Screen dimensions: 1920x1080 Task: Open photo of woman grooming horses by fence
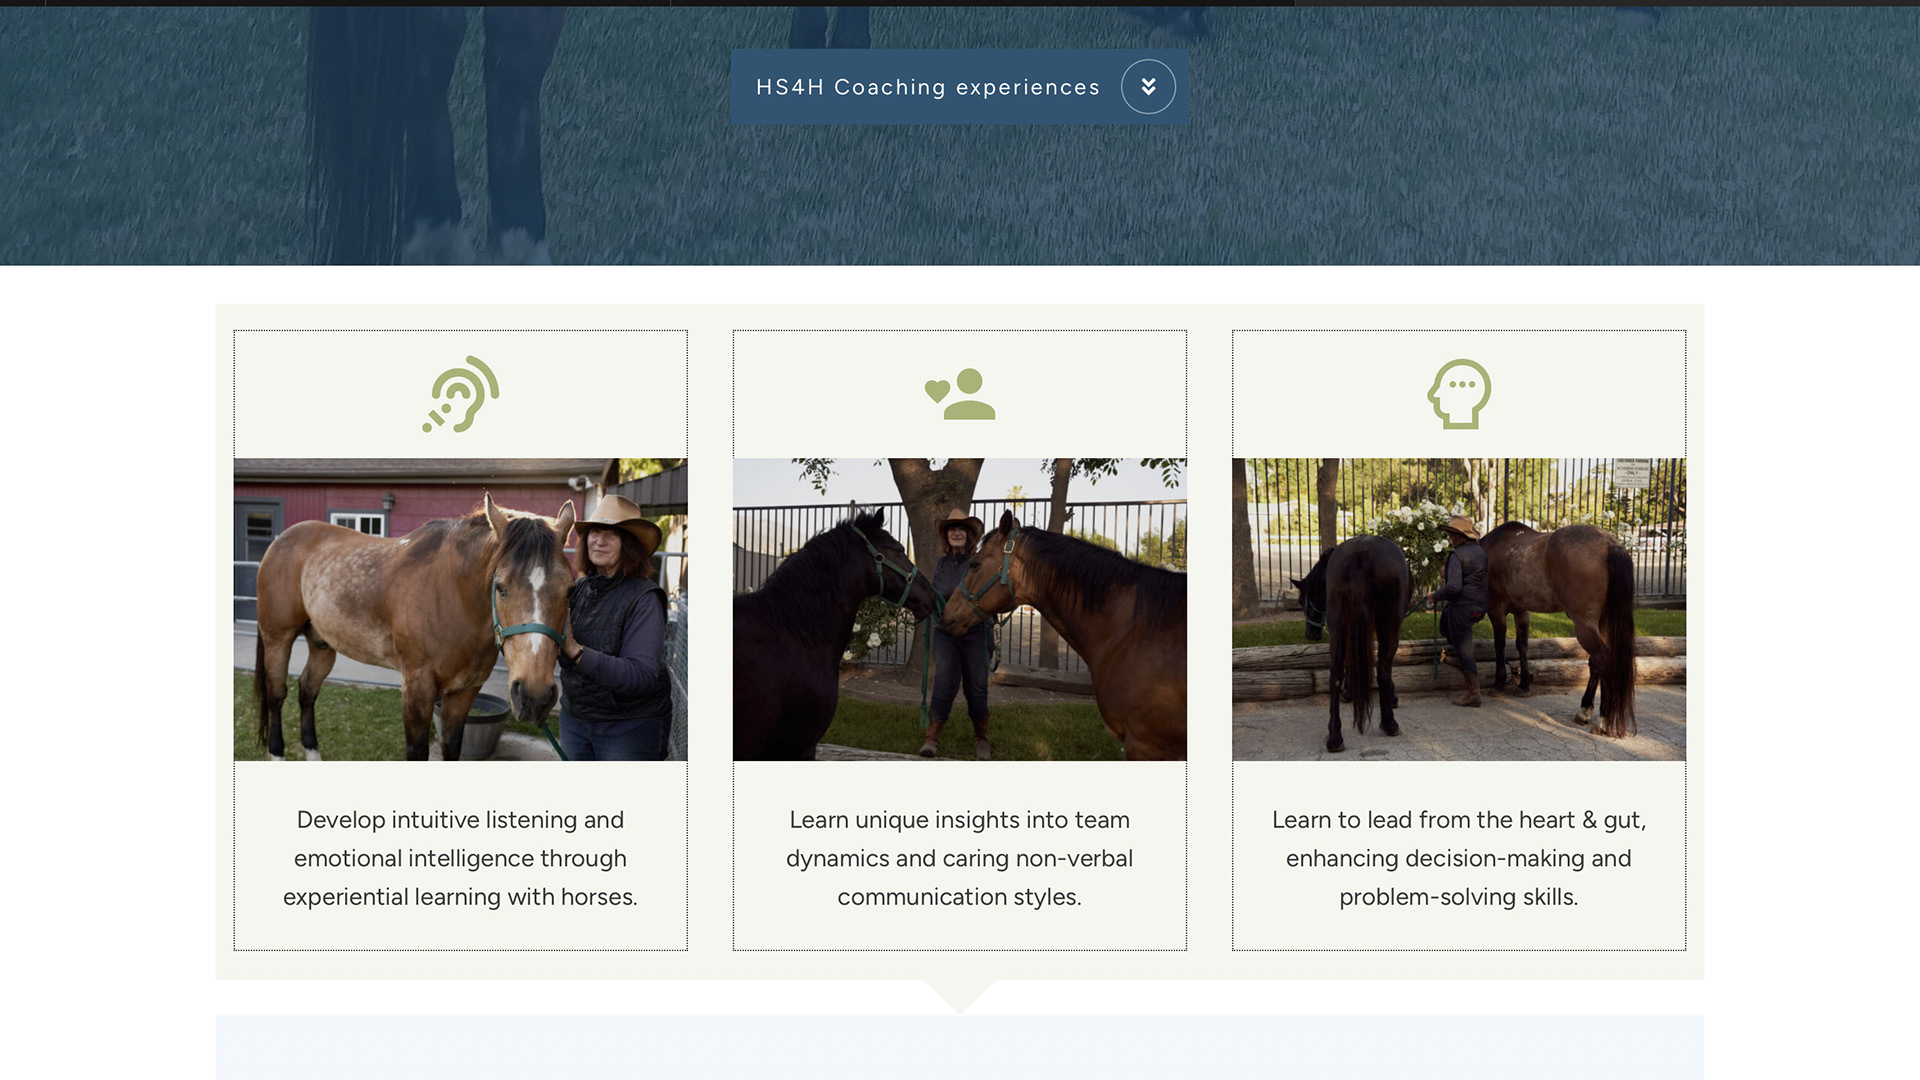tap(1459, 610)
